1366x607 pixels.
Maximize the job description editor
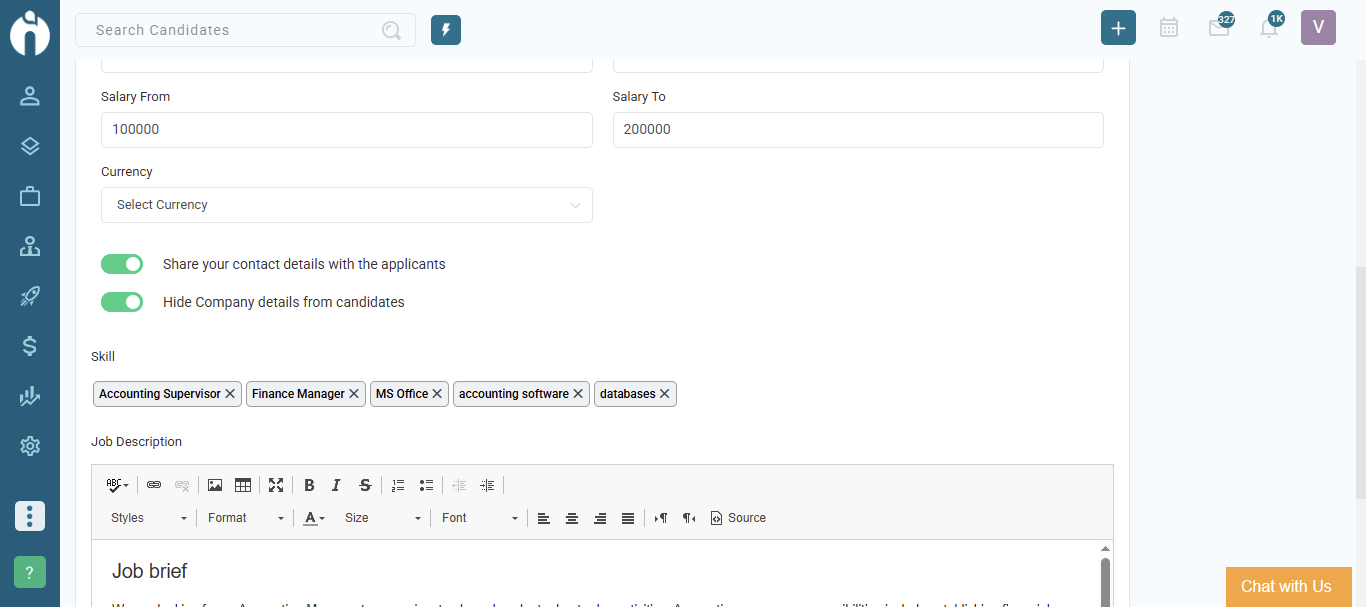point(276,485)
